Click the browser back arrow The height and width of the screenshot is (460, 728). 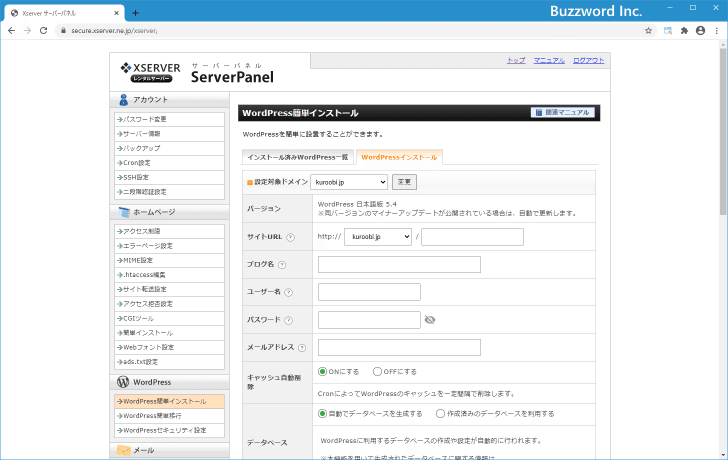pos(12,31)
